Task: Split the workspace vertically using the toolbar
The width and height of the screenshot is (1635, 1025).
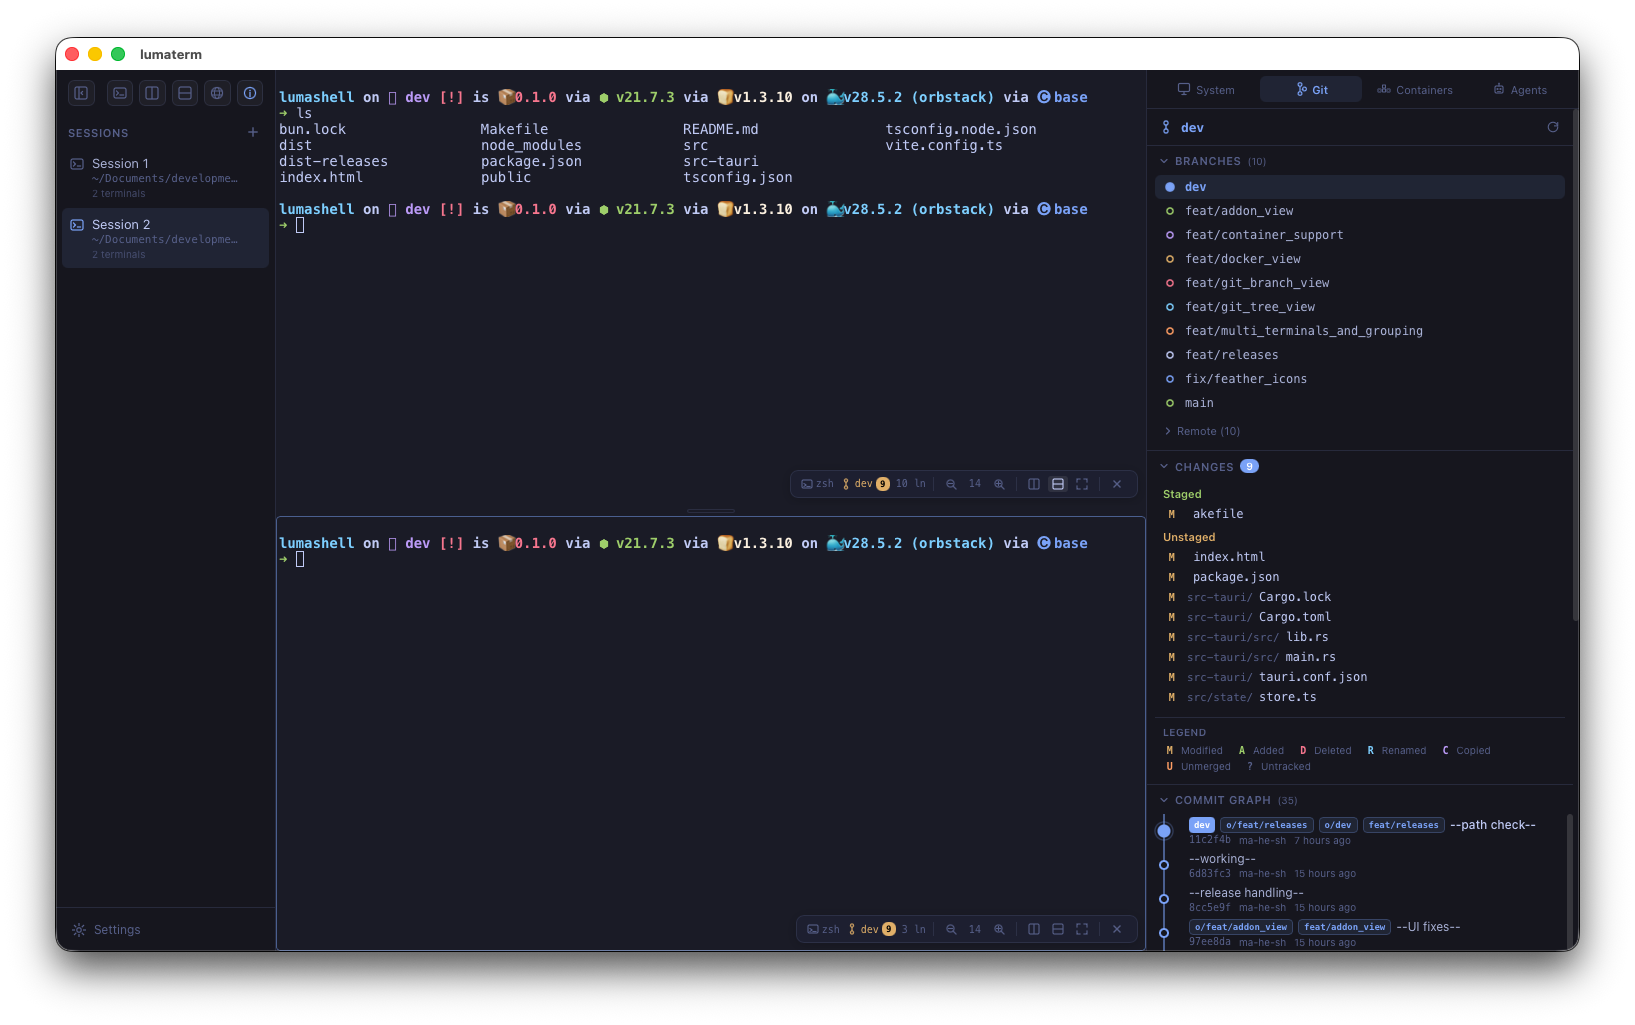Action: click(152, 92)
